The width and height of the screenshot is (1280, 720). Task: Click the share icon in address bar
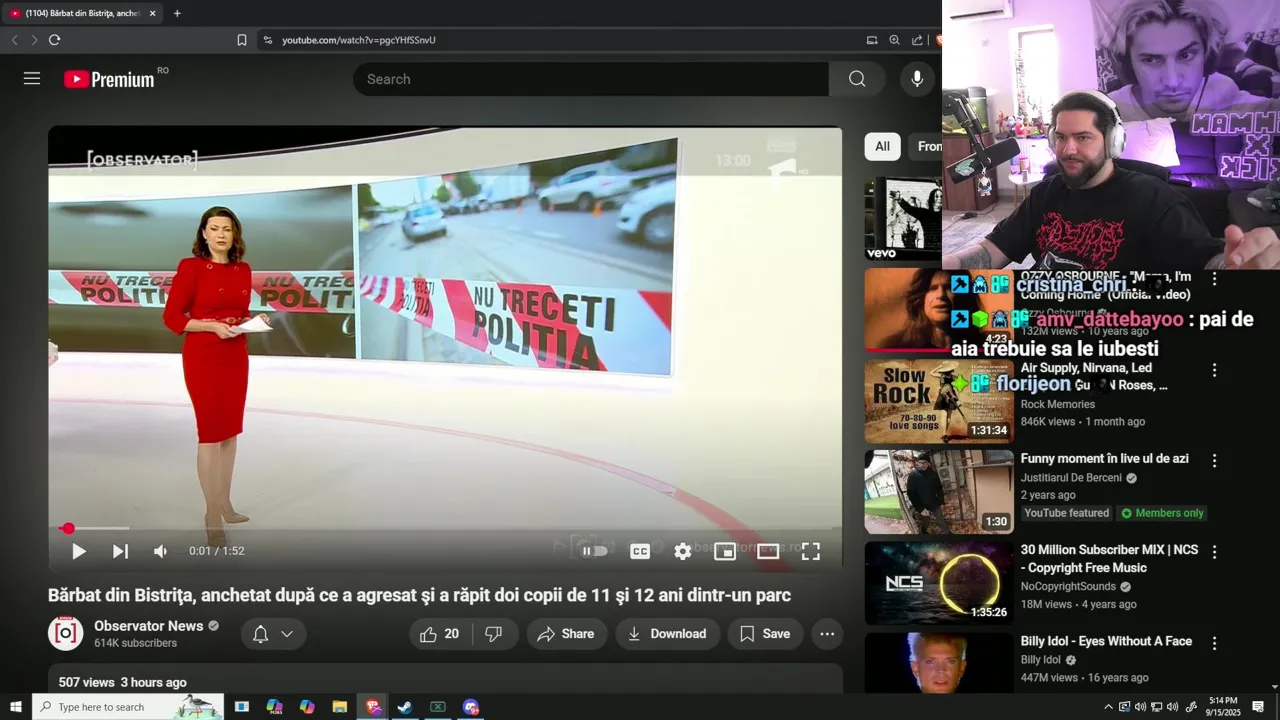(x=917, y=40)
